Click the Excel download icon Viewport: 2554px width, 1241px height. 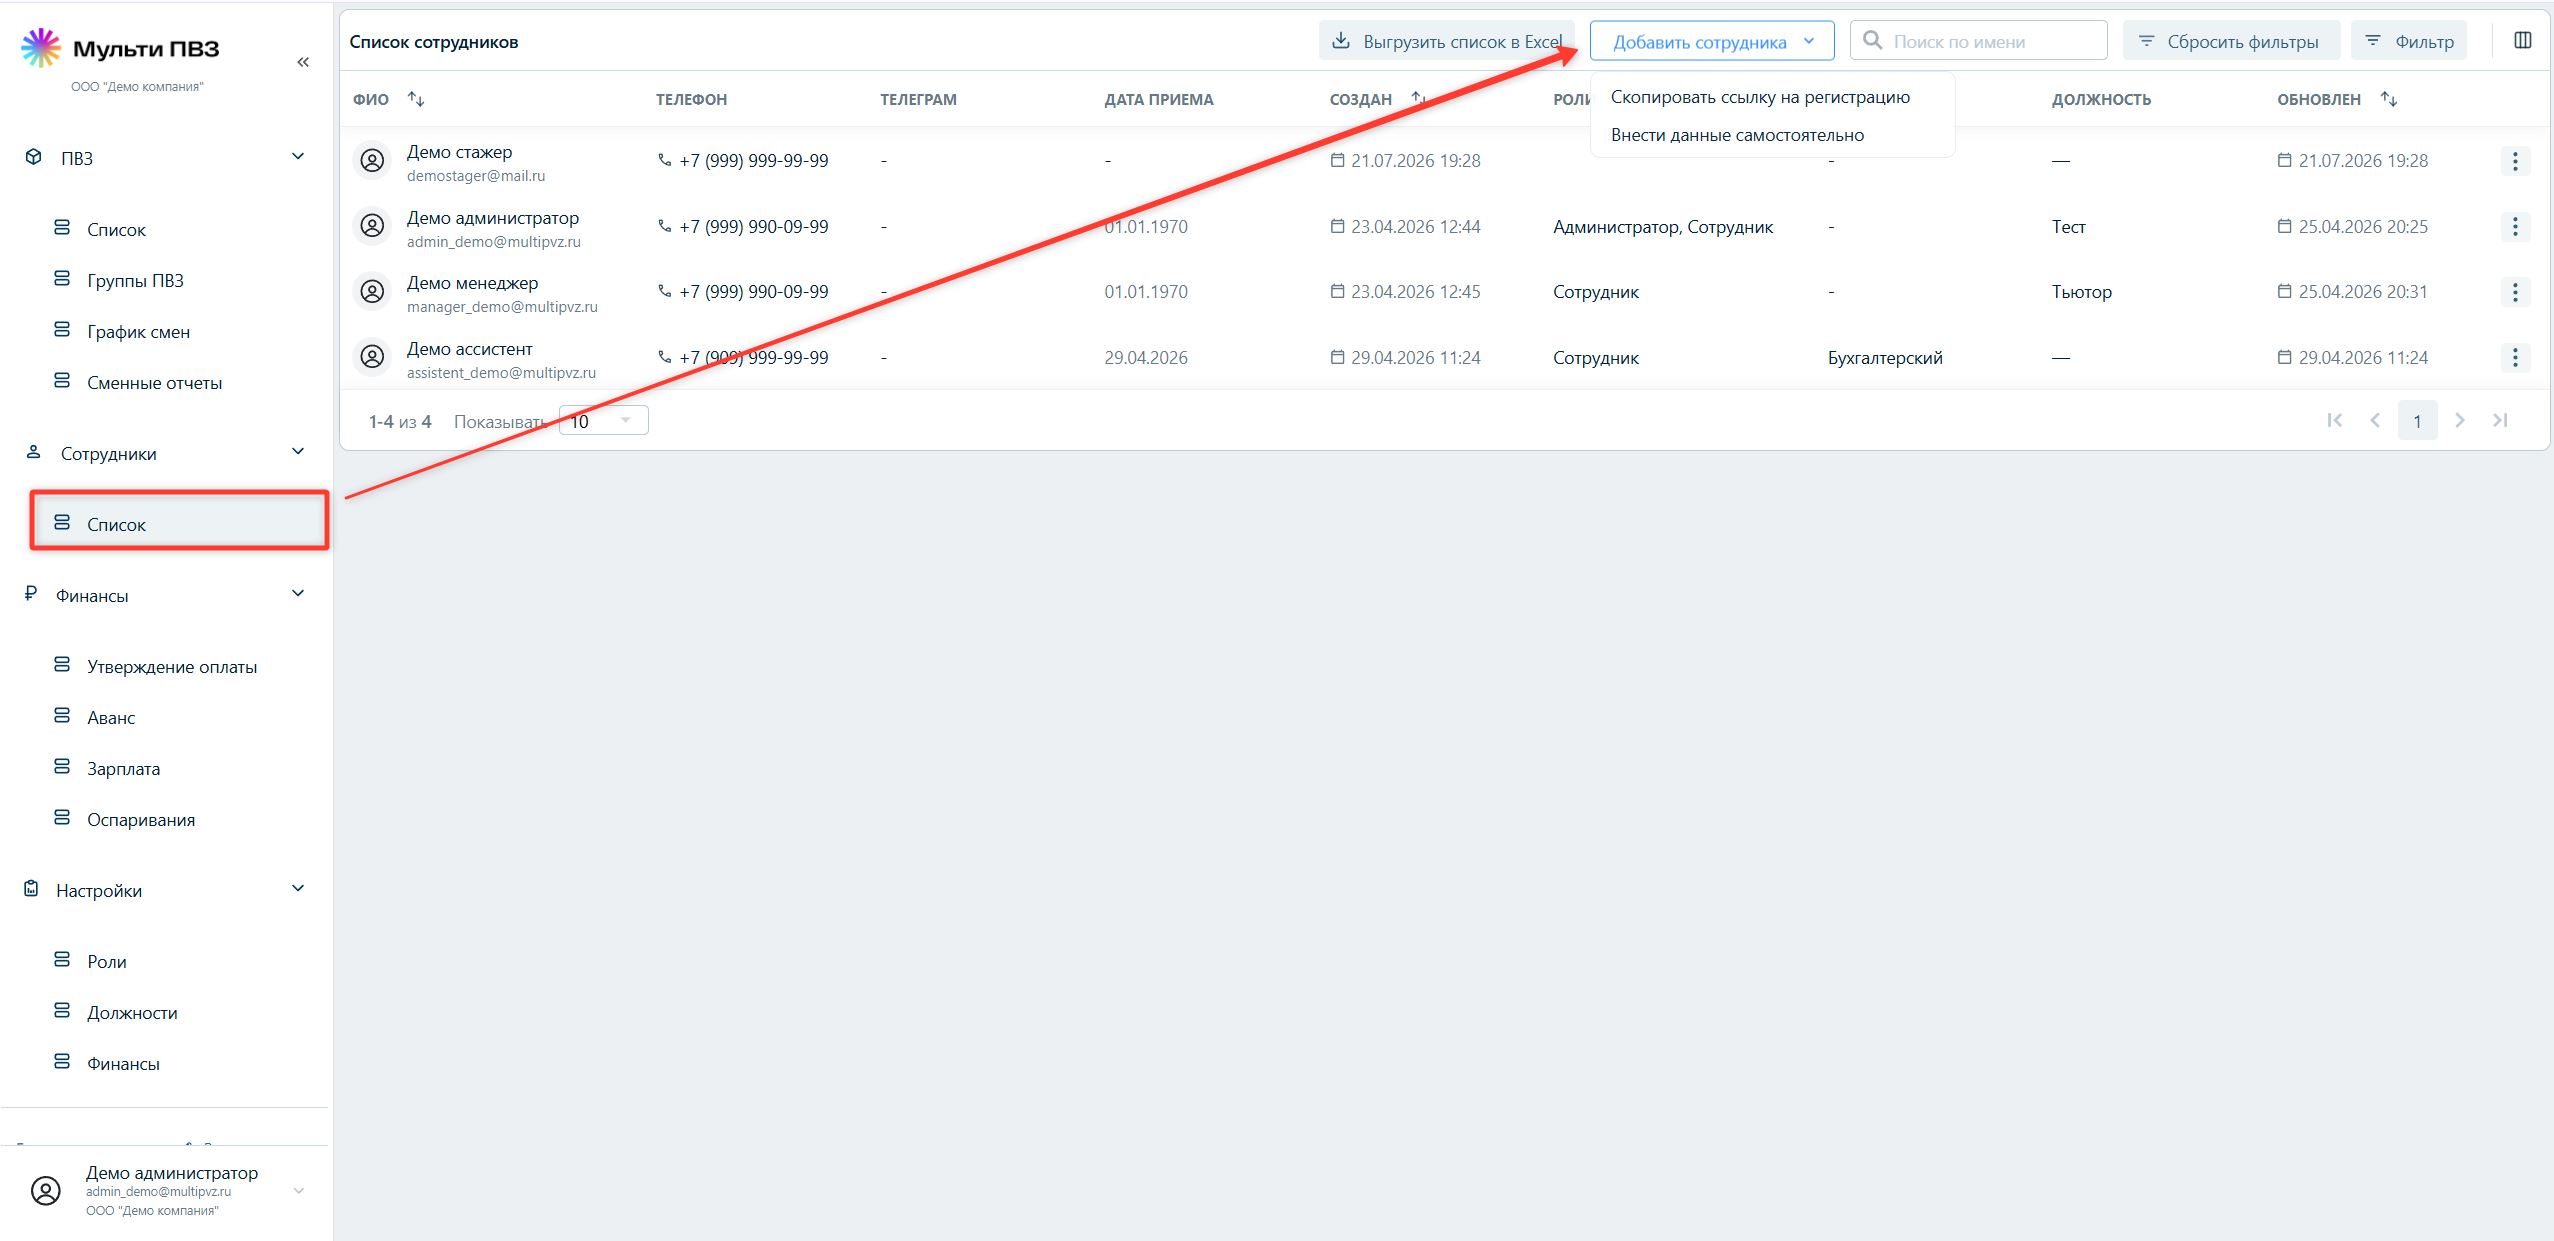(1341, 41)
